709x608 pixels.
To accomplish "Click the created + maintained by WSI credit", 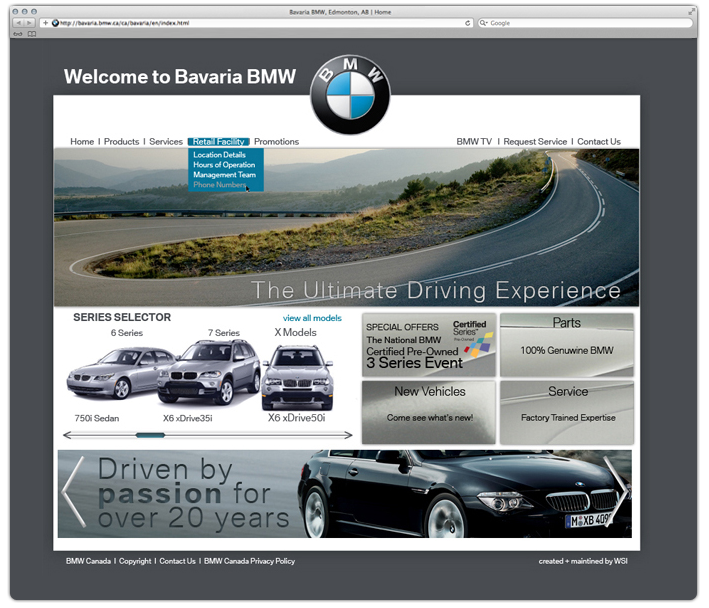I will (x=583, y=561).
